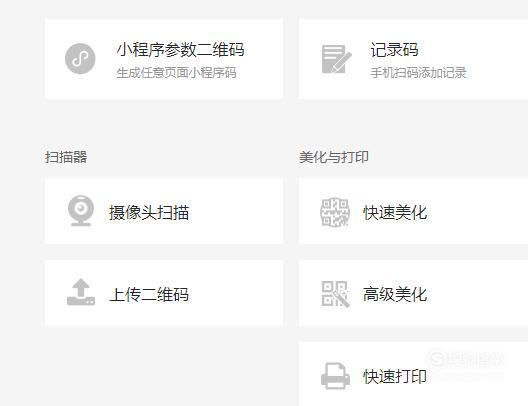The image size is (528, 406).
Task: Choose 快速打印 label
Action: [395, 376]
